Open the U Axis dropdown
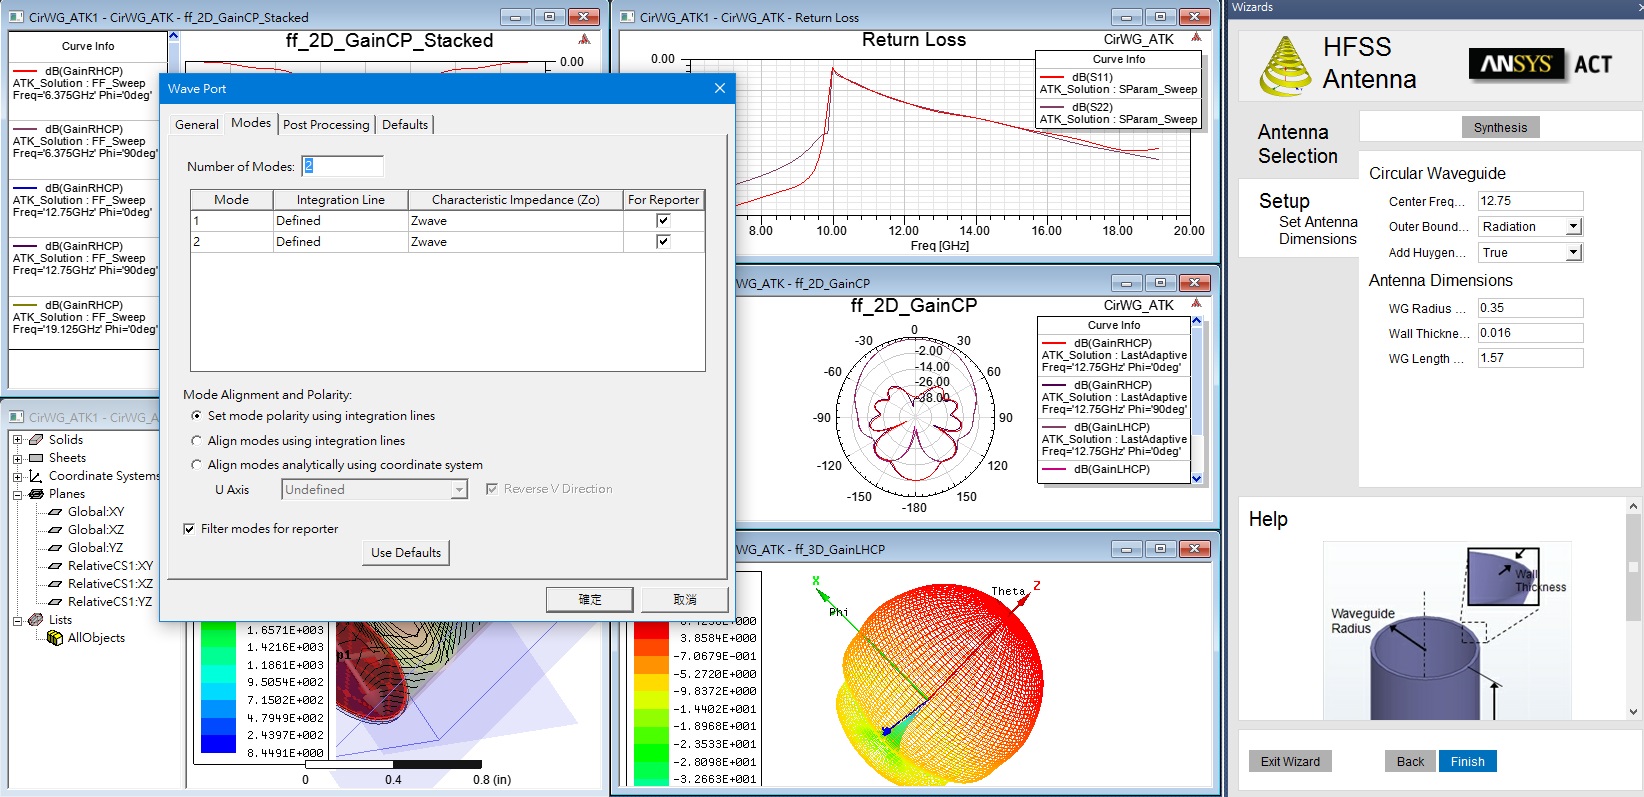 [459, 490]
